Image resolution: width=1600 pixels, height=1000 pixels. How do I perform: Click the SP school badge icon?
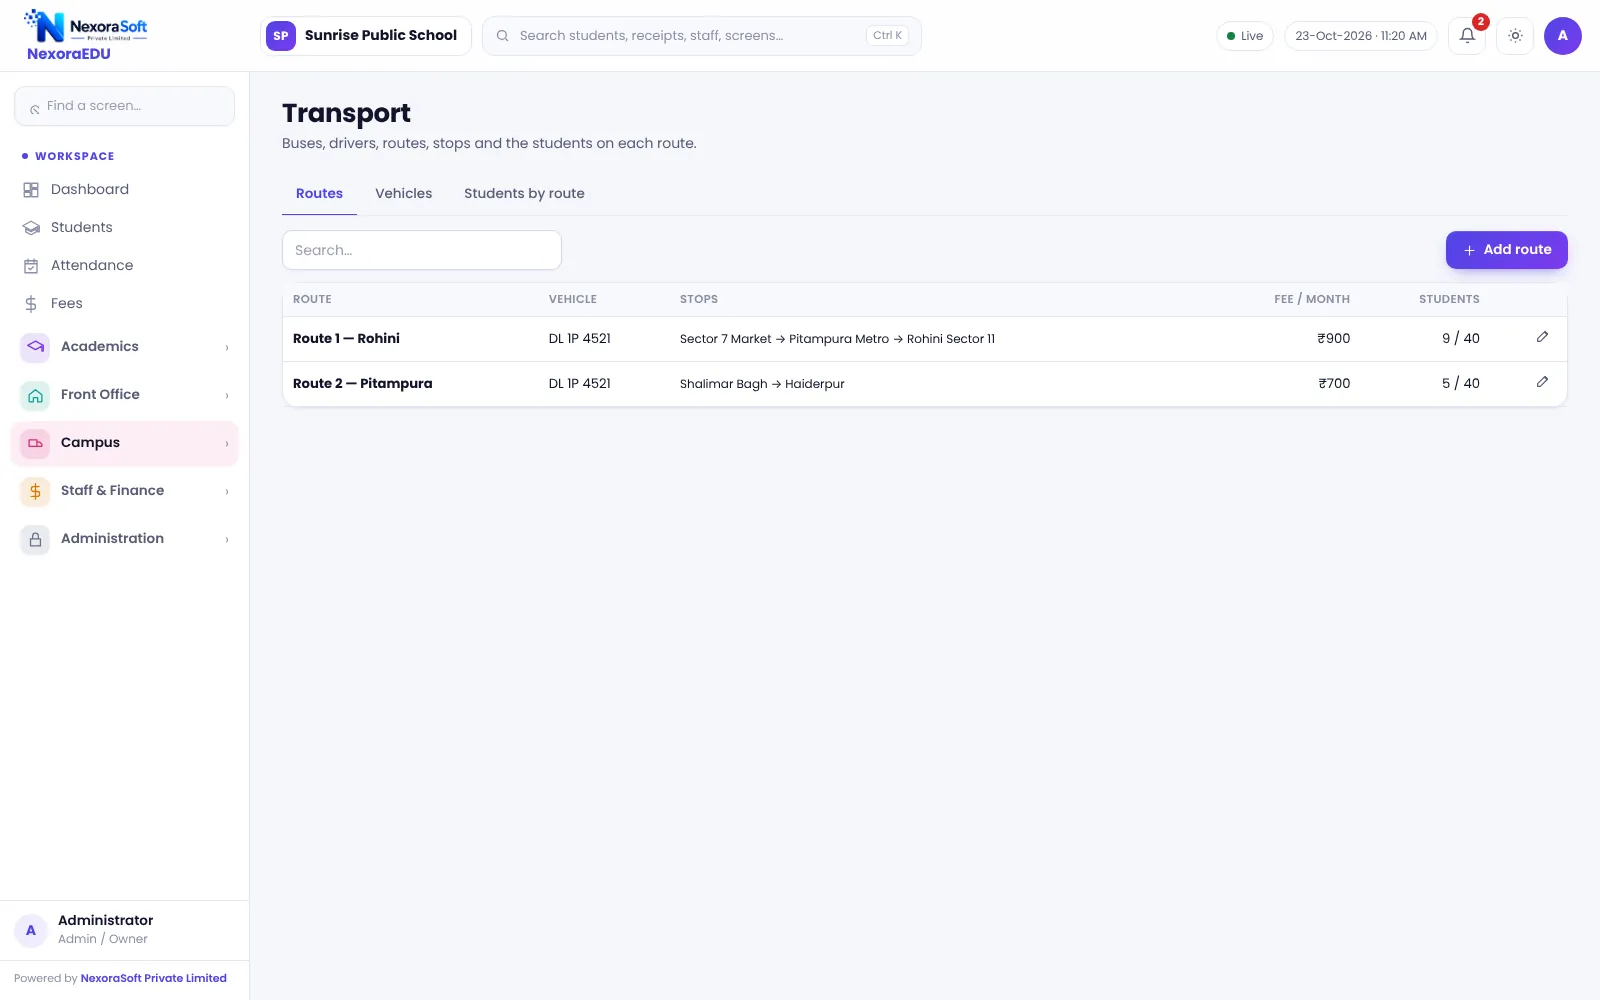click(x=281, y=36)
